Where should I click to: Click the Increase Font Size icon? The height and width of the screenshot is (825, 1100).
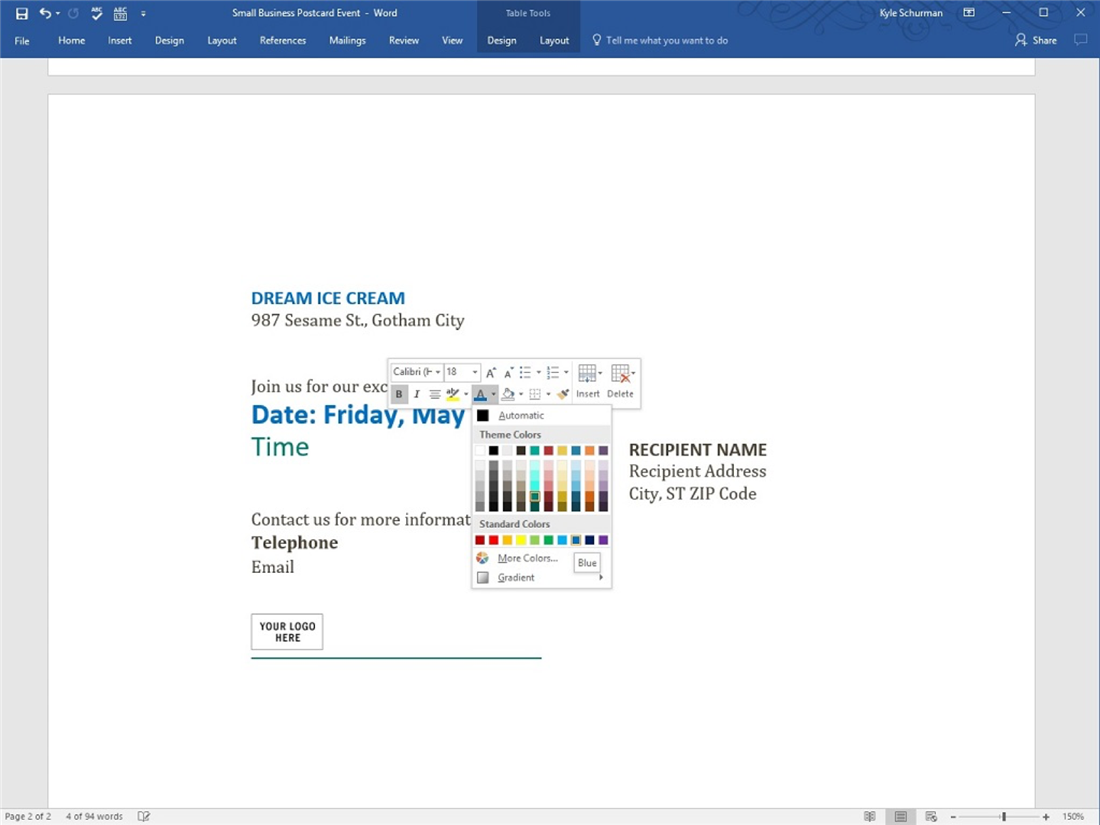[x=491, y=371]
